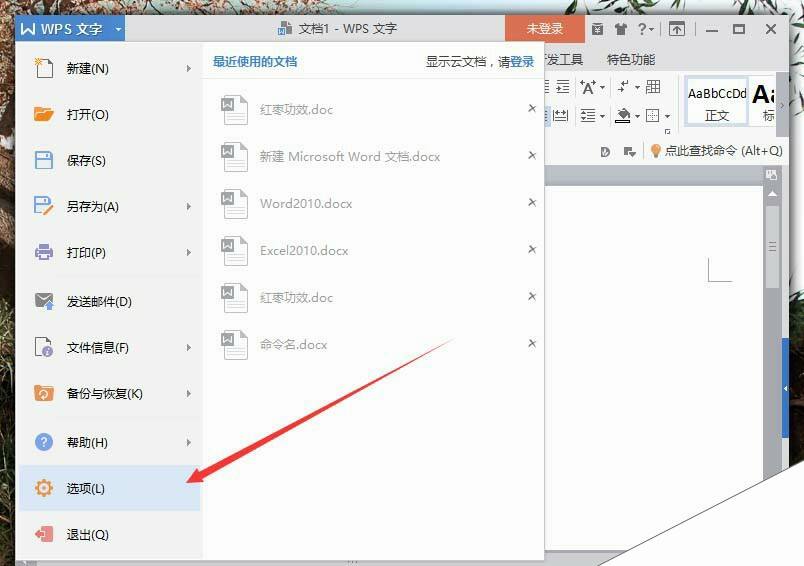
Task: Click the hide-ribbon up arrow icon
Action: coord(677,29)
